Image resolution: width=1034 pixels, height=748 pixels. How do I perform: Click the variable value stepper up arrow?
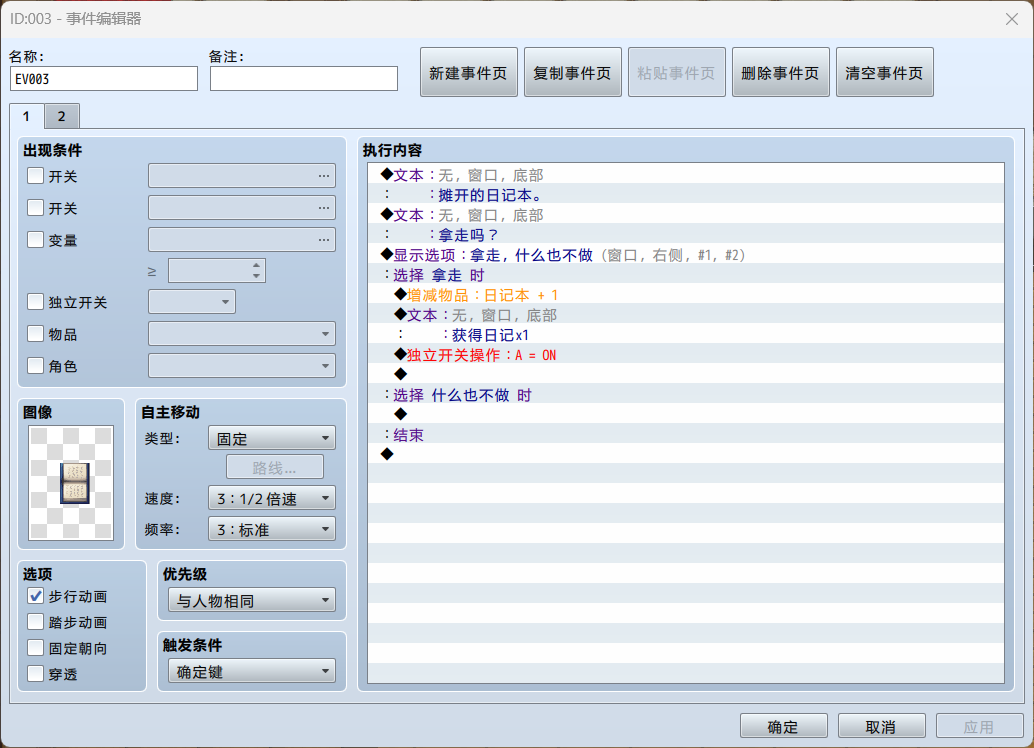point(257,265)
